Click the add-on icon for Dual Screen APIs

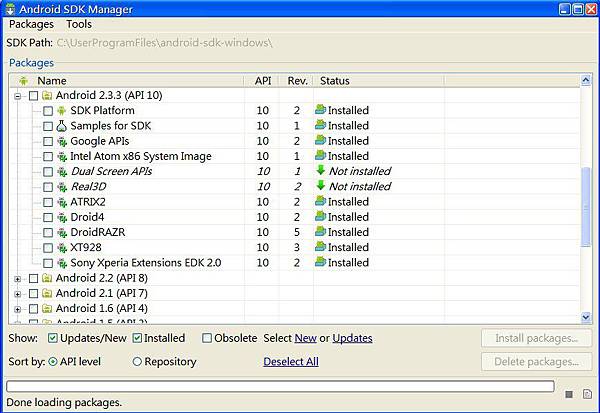tap(62, 171)
